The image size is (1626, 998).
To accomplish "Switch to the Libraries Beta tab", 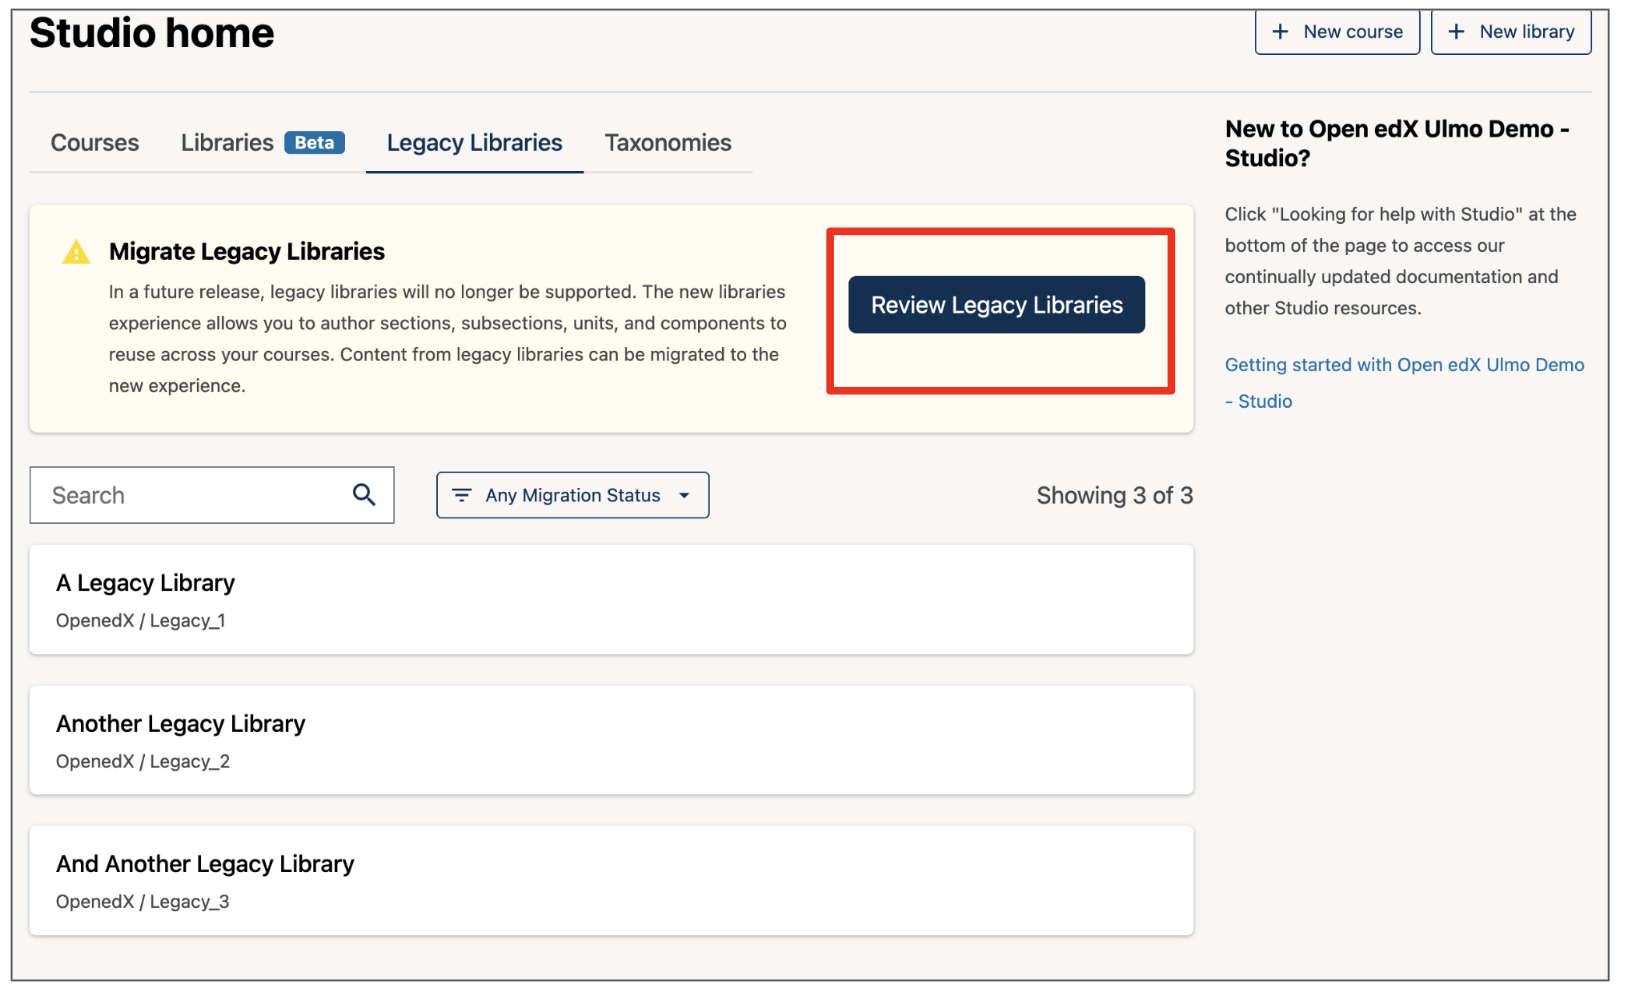I will pos(227,142).
